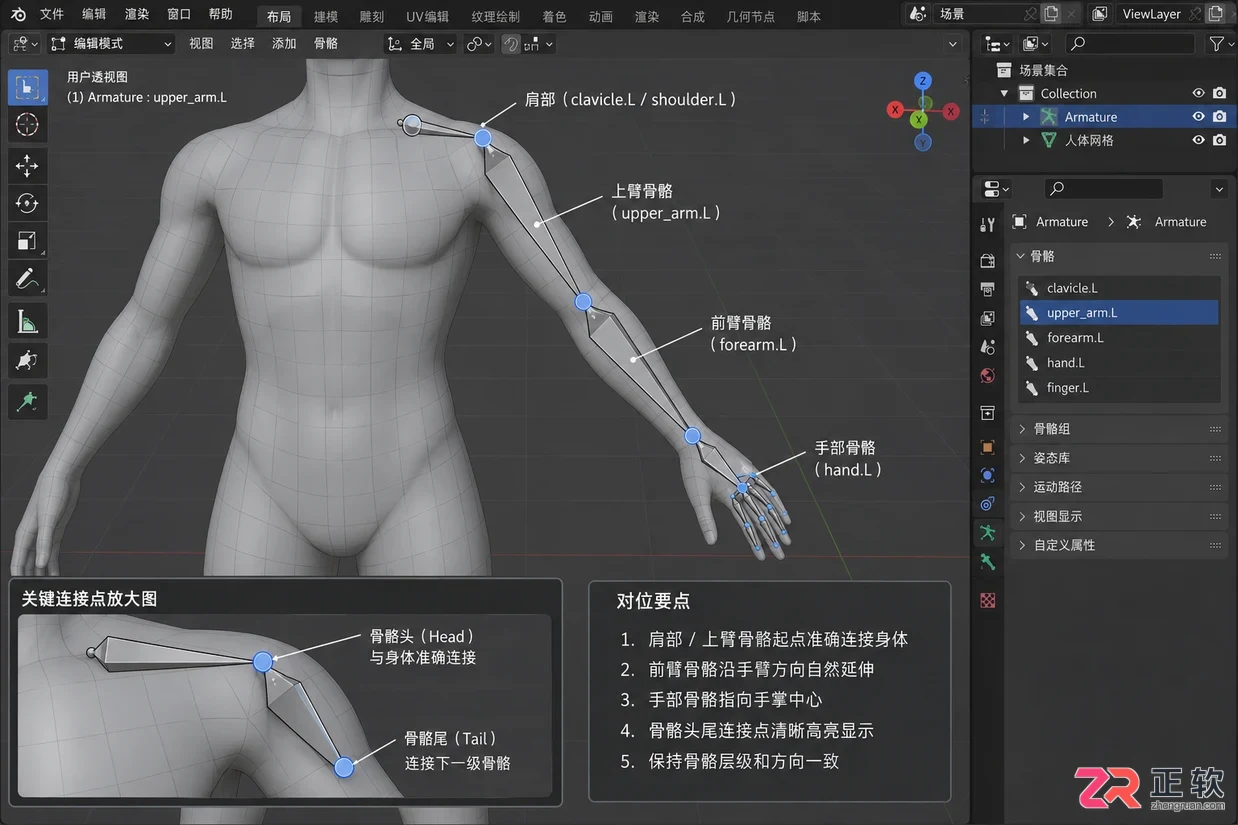The image size is (1238, 825).
Task: Open the Physics properties tab
Action: (988, 475)
